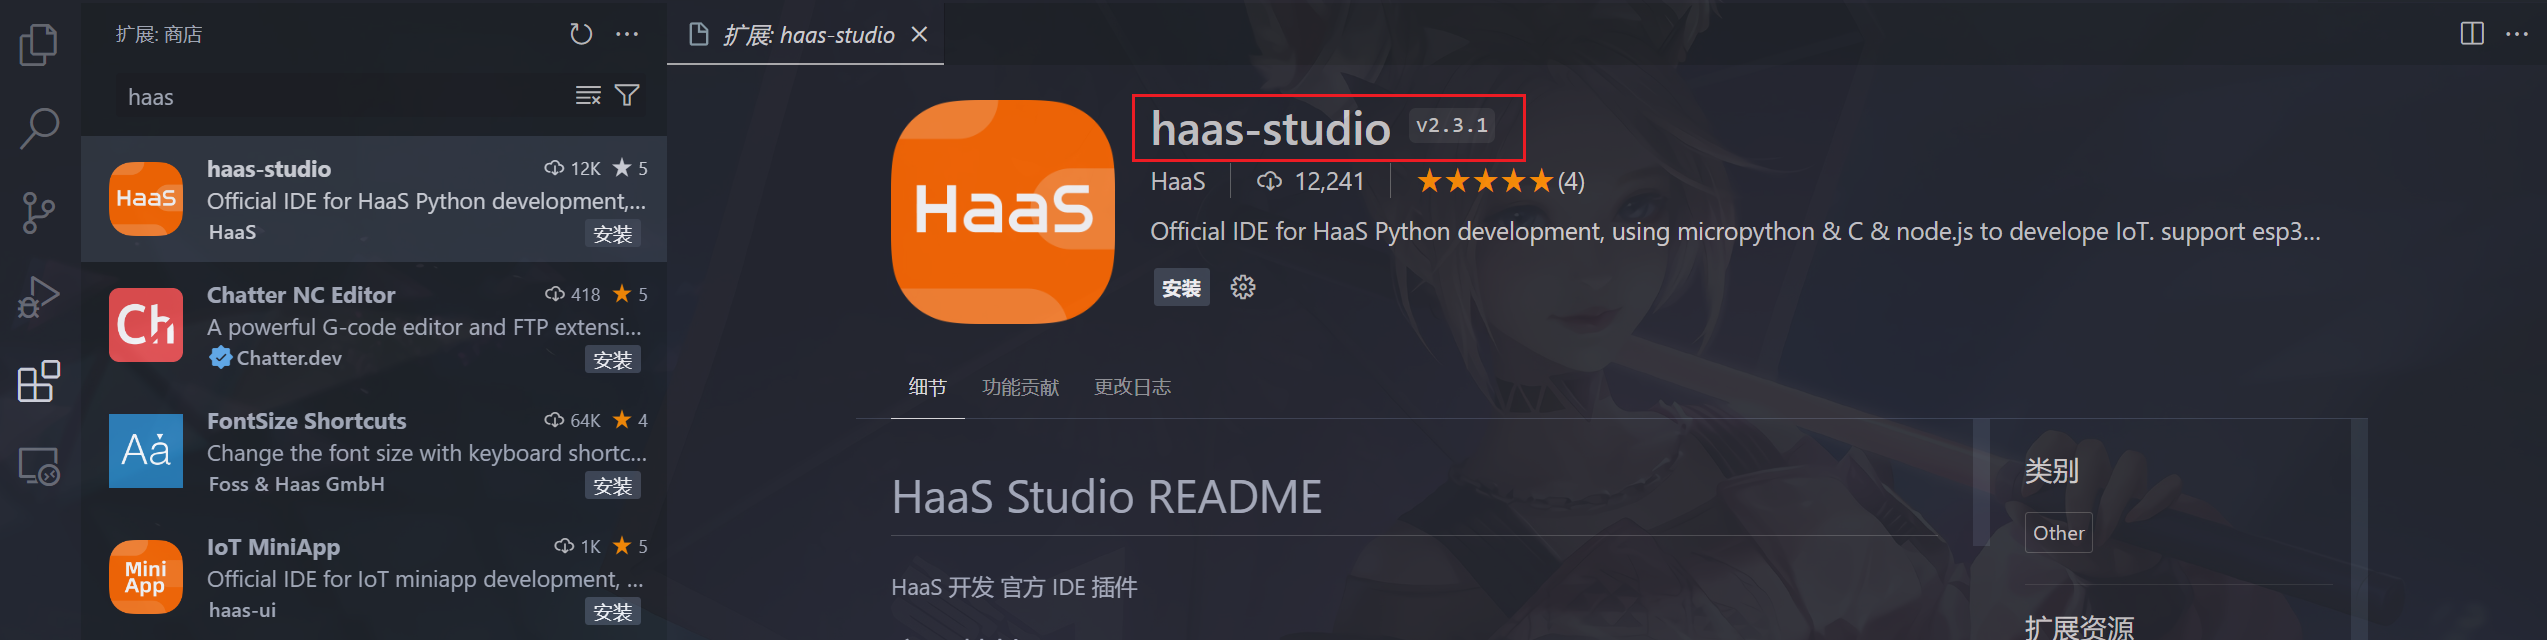Click the HaaS publisher link
Viewport: 2547px width, 640px height.
(1177, 182)
